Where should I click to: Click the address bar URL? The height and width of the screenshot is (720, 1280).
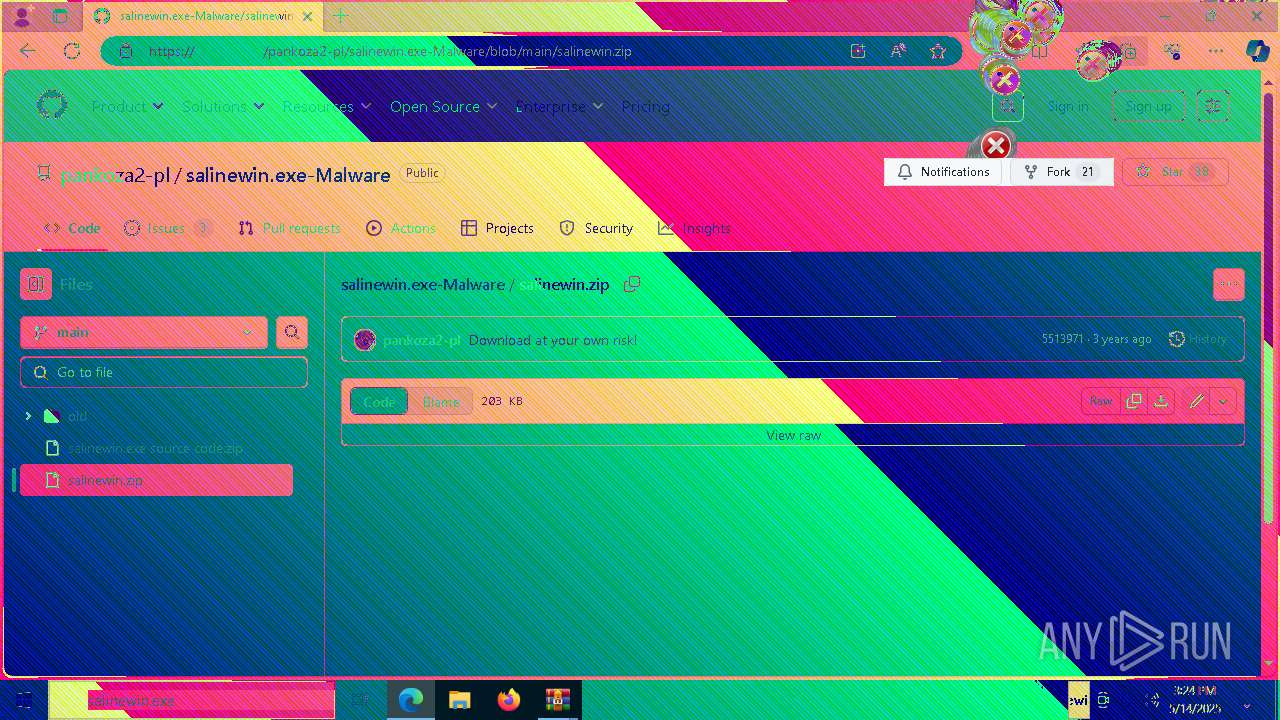pyautogui.click(x=390, y=51)
